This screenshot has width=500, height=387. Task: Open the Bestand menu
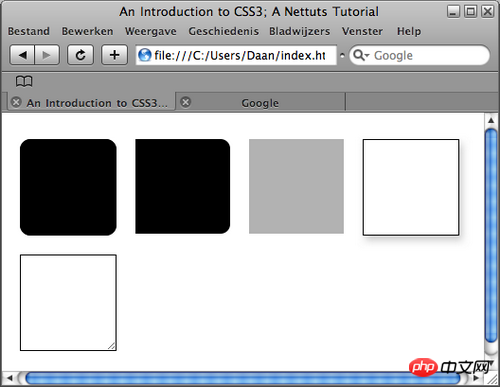pos(29,31)
